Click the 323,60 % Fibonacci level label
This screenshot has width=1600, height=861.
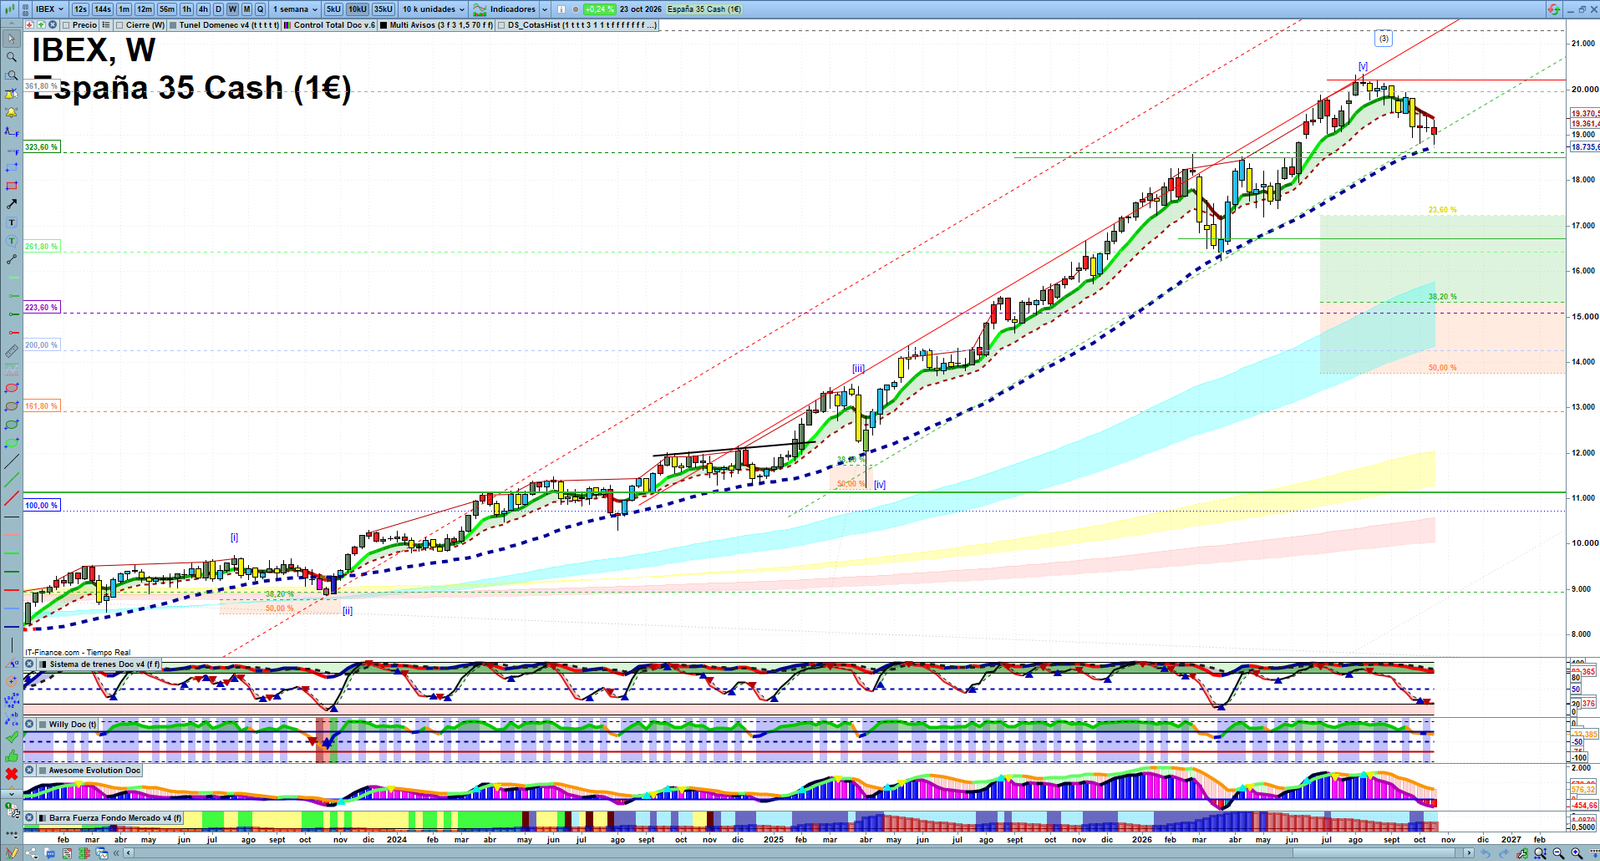[x=42, y=147]
